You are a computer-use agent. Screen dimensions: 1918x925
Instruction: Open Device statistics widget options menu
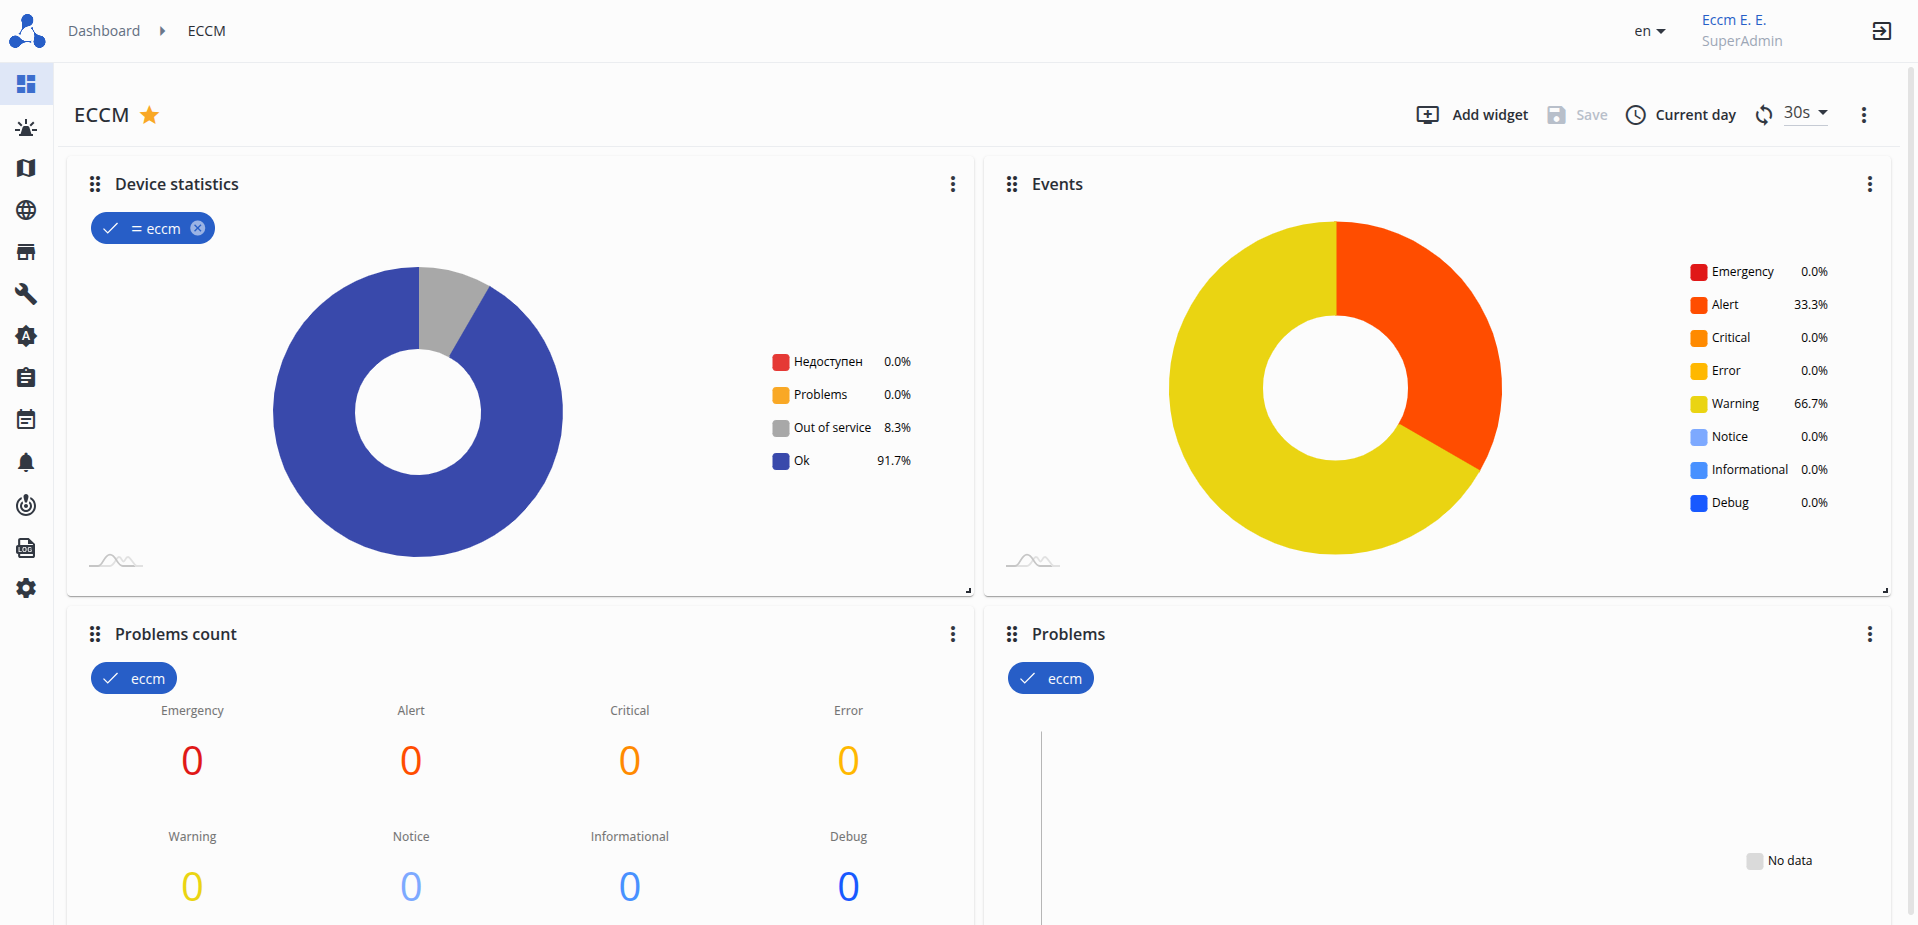tap(952, 184)
